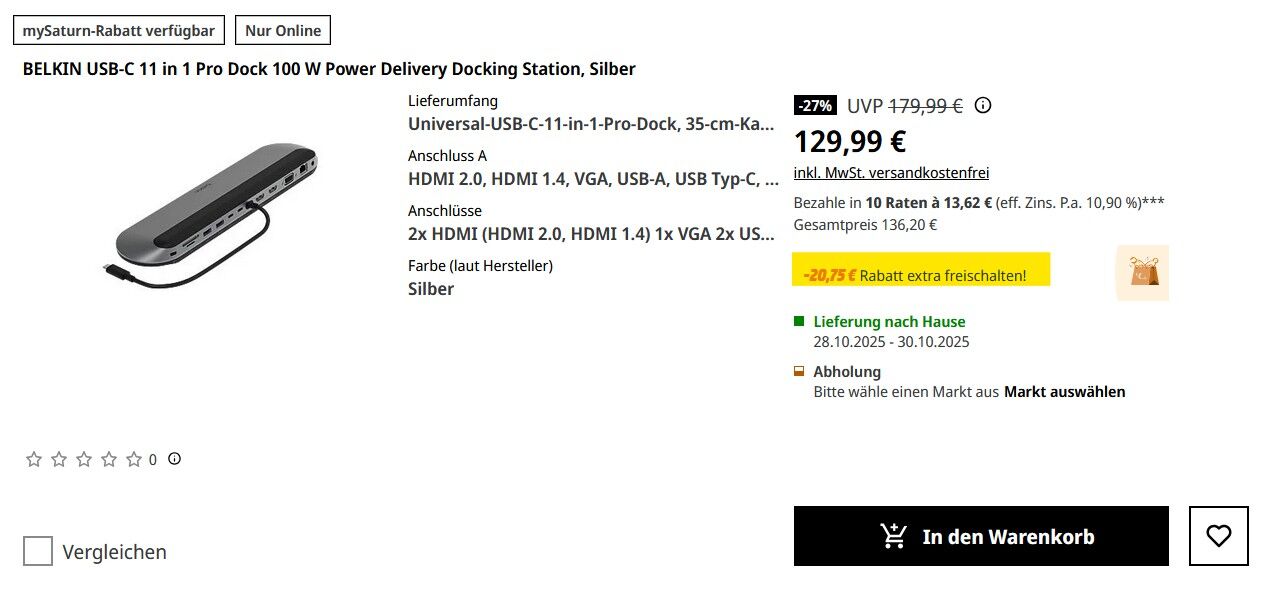
Task: Add item via In den Warenkorb
Action: click(980, 536)
